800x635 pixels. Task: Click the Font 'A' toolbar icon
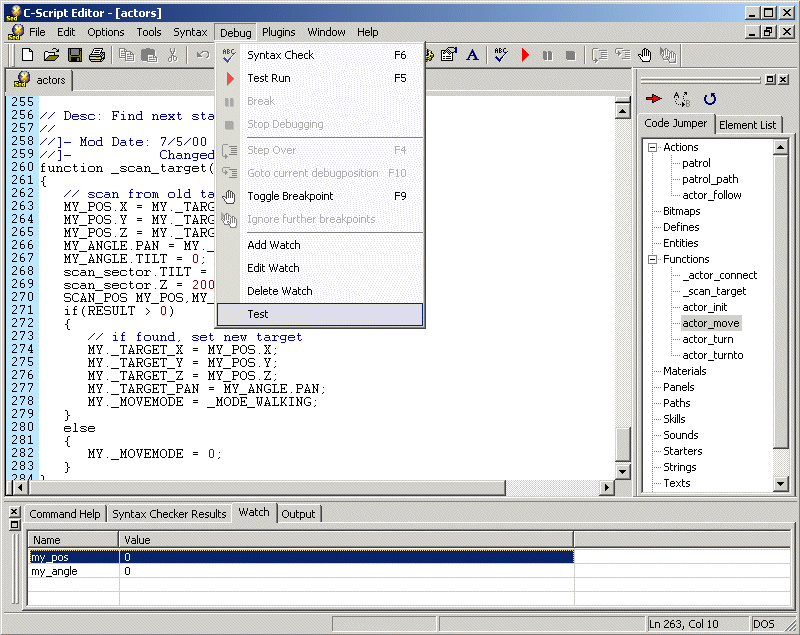click(472, 55)
